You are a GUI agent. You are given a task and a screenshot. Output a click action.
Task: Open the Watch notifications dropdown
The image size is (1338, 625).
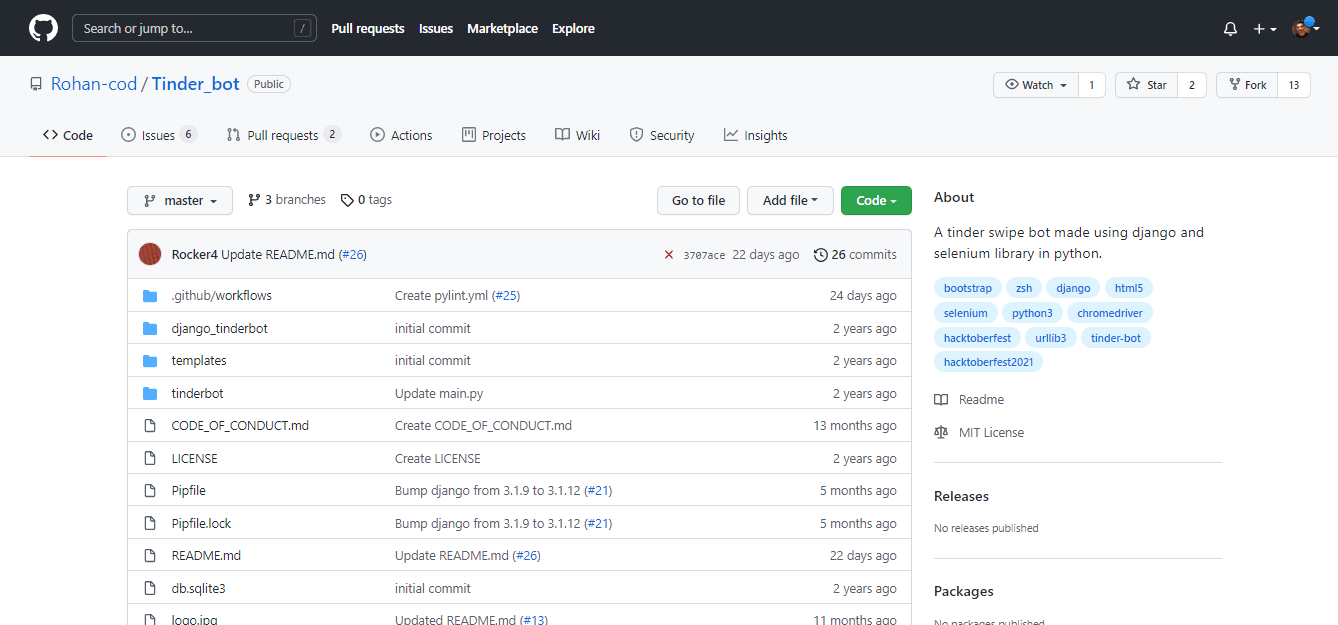1036,85
